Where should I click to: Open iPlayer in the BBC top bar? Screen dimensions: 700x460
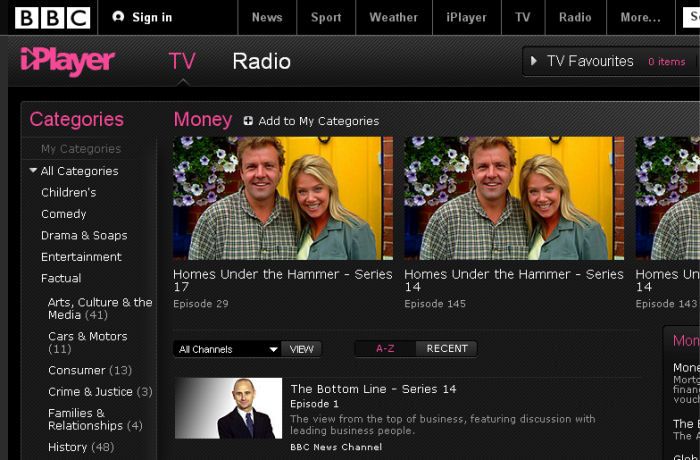pos(467,17)
